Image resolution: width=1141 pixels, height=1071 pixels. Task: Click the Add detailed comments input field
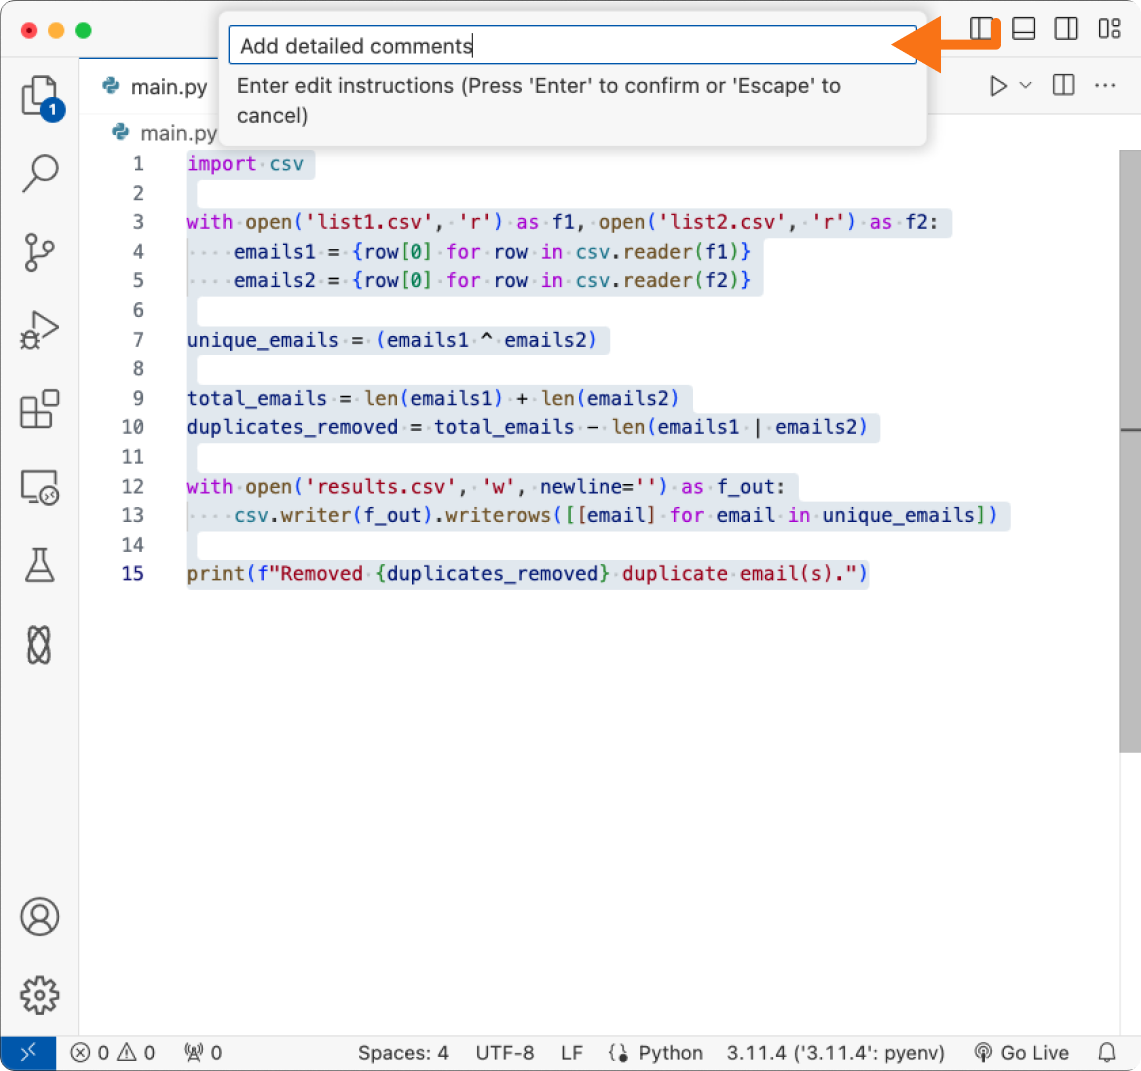coord(572,45)
